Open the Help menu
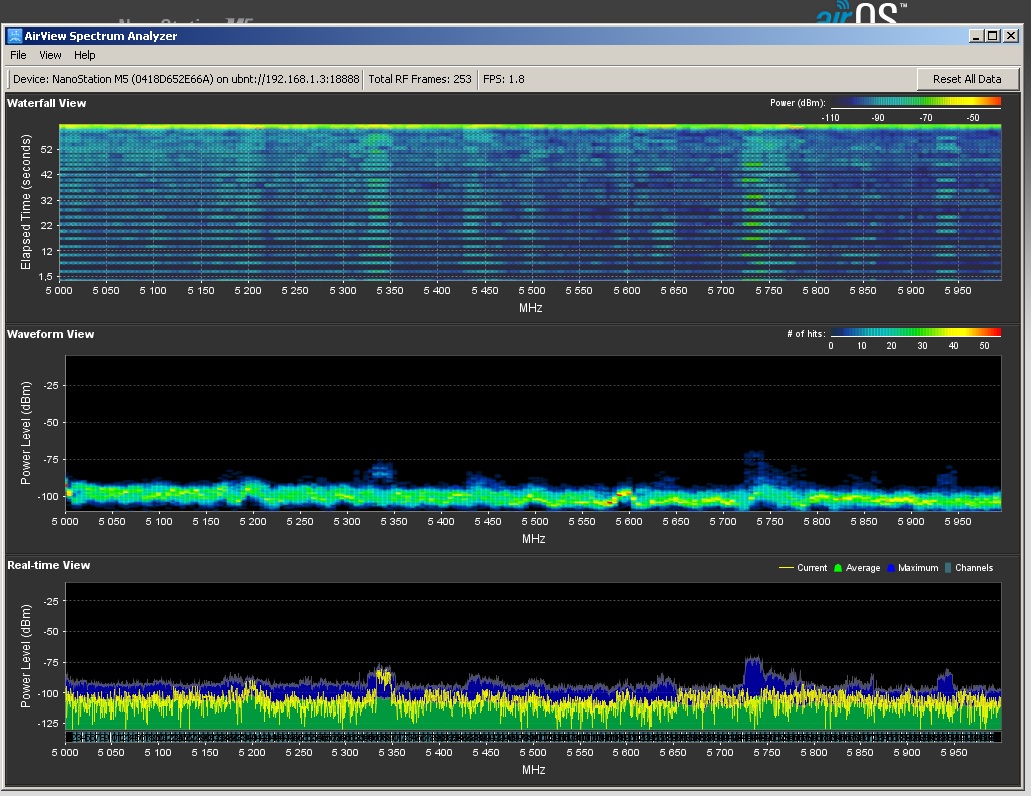This screenshot has height=796, width=1031. [85, 55]
